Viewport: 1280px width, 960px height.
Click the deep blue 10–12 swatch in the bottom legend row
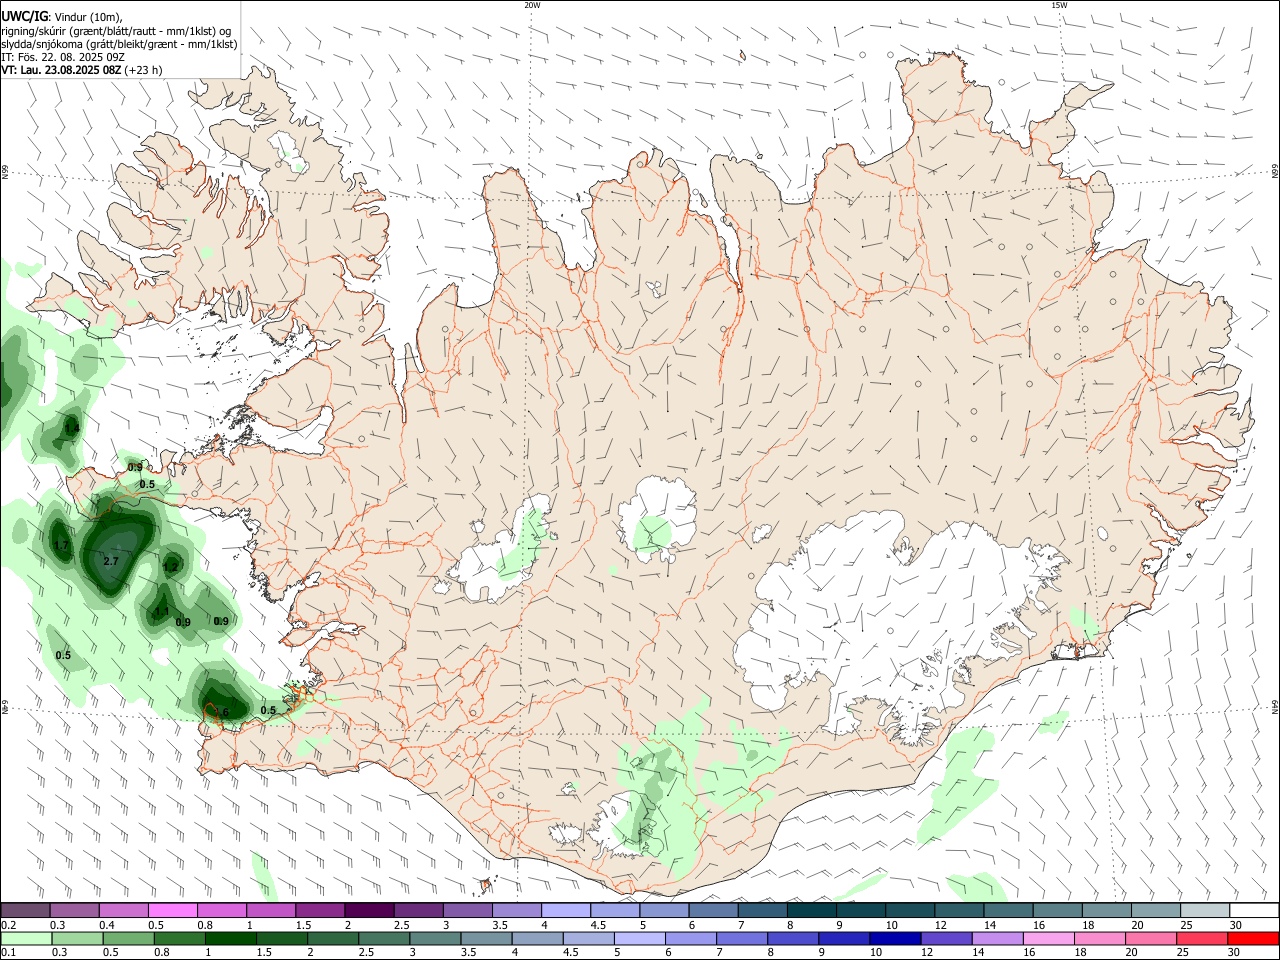tap(895, 938)
